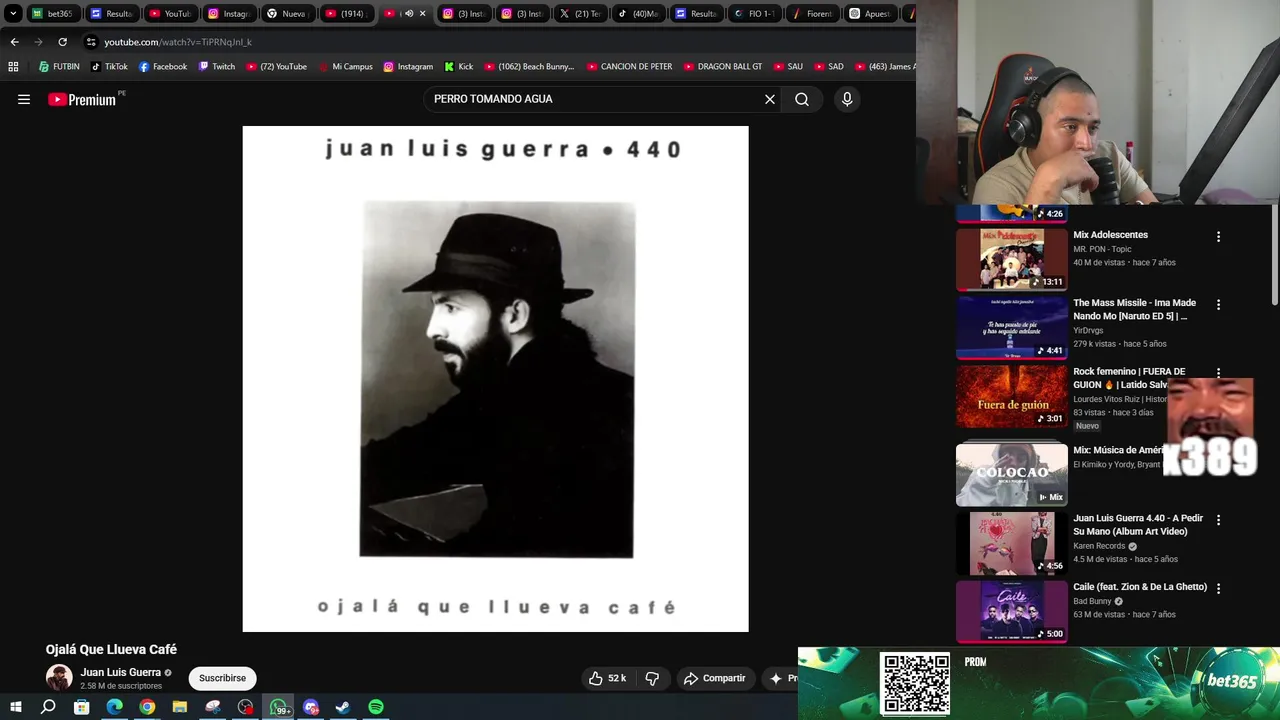Switch to the (1914) YouTube tab
1280x720 pixels.
click(346, 14)
